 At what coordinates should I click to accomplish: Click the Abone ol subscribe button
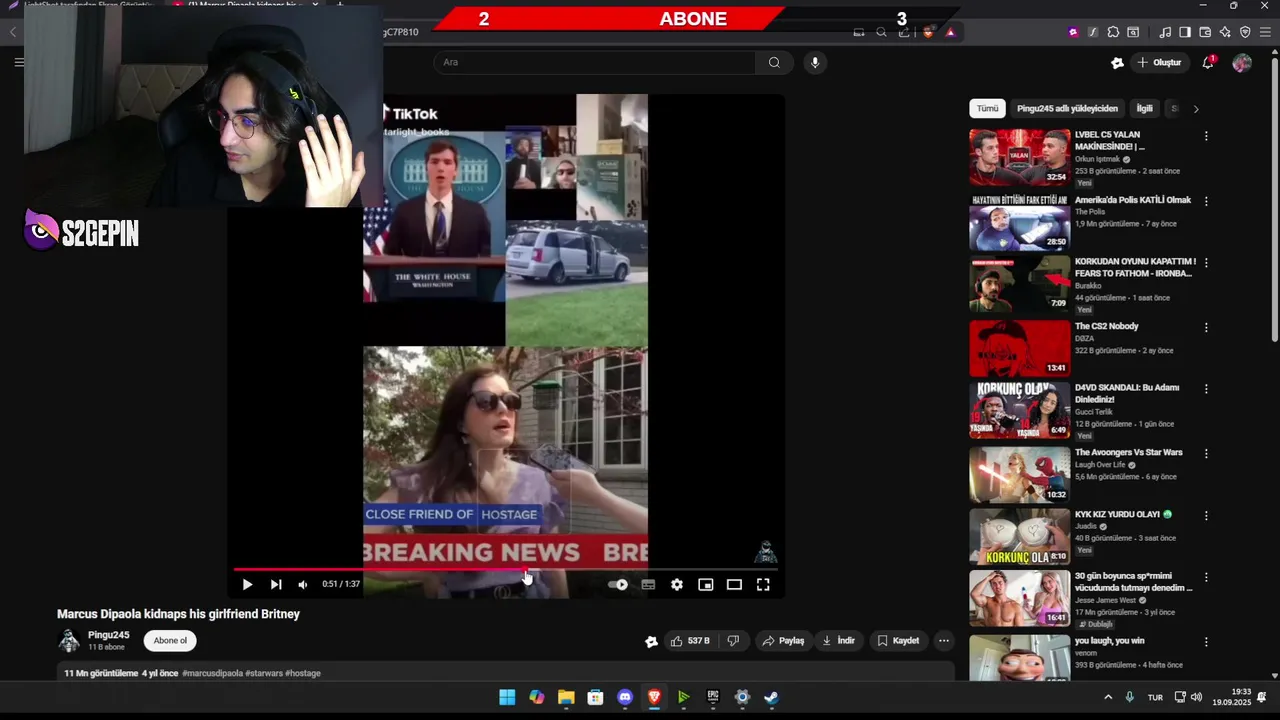(170, 641)
